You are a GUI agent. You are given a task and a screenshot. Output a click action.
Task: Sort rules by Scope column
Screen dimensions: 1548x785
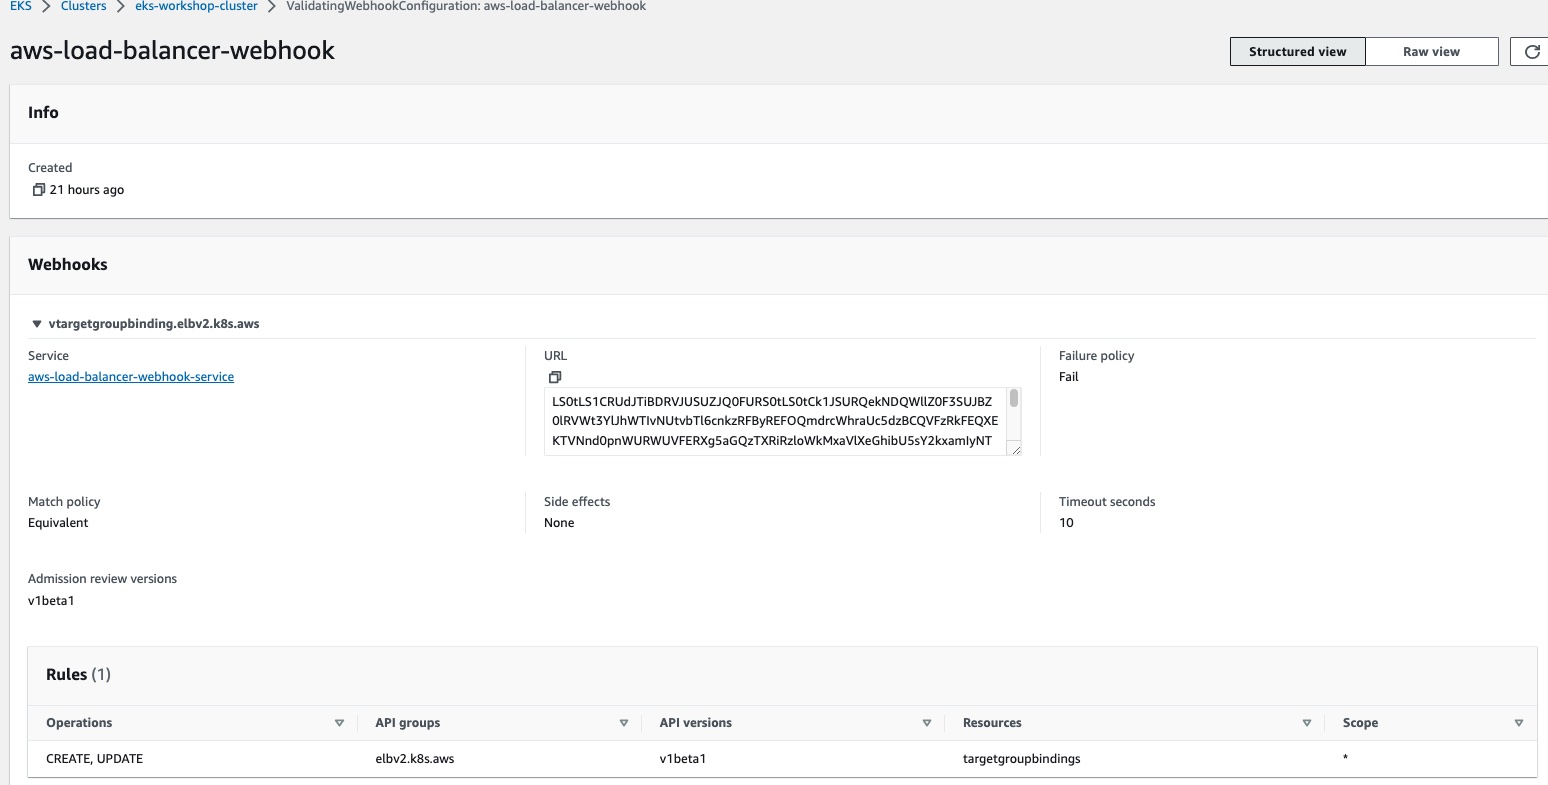pyautogui.click(x=1518, y=723)
